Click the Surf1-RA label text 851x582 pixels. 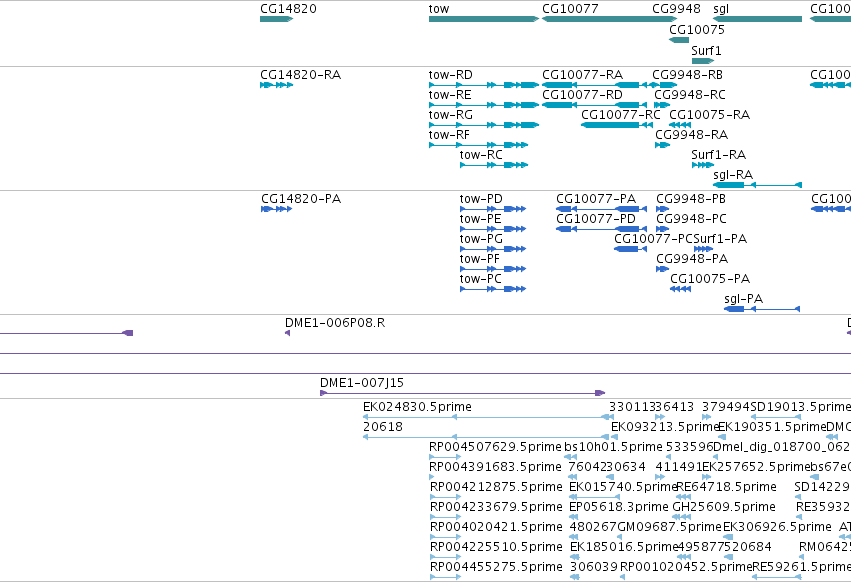point(719,155)
